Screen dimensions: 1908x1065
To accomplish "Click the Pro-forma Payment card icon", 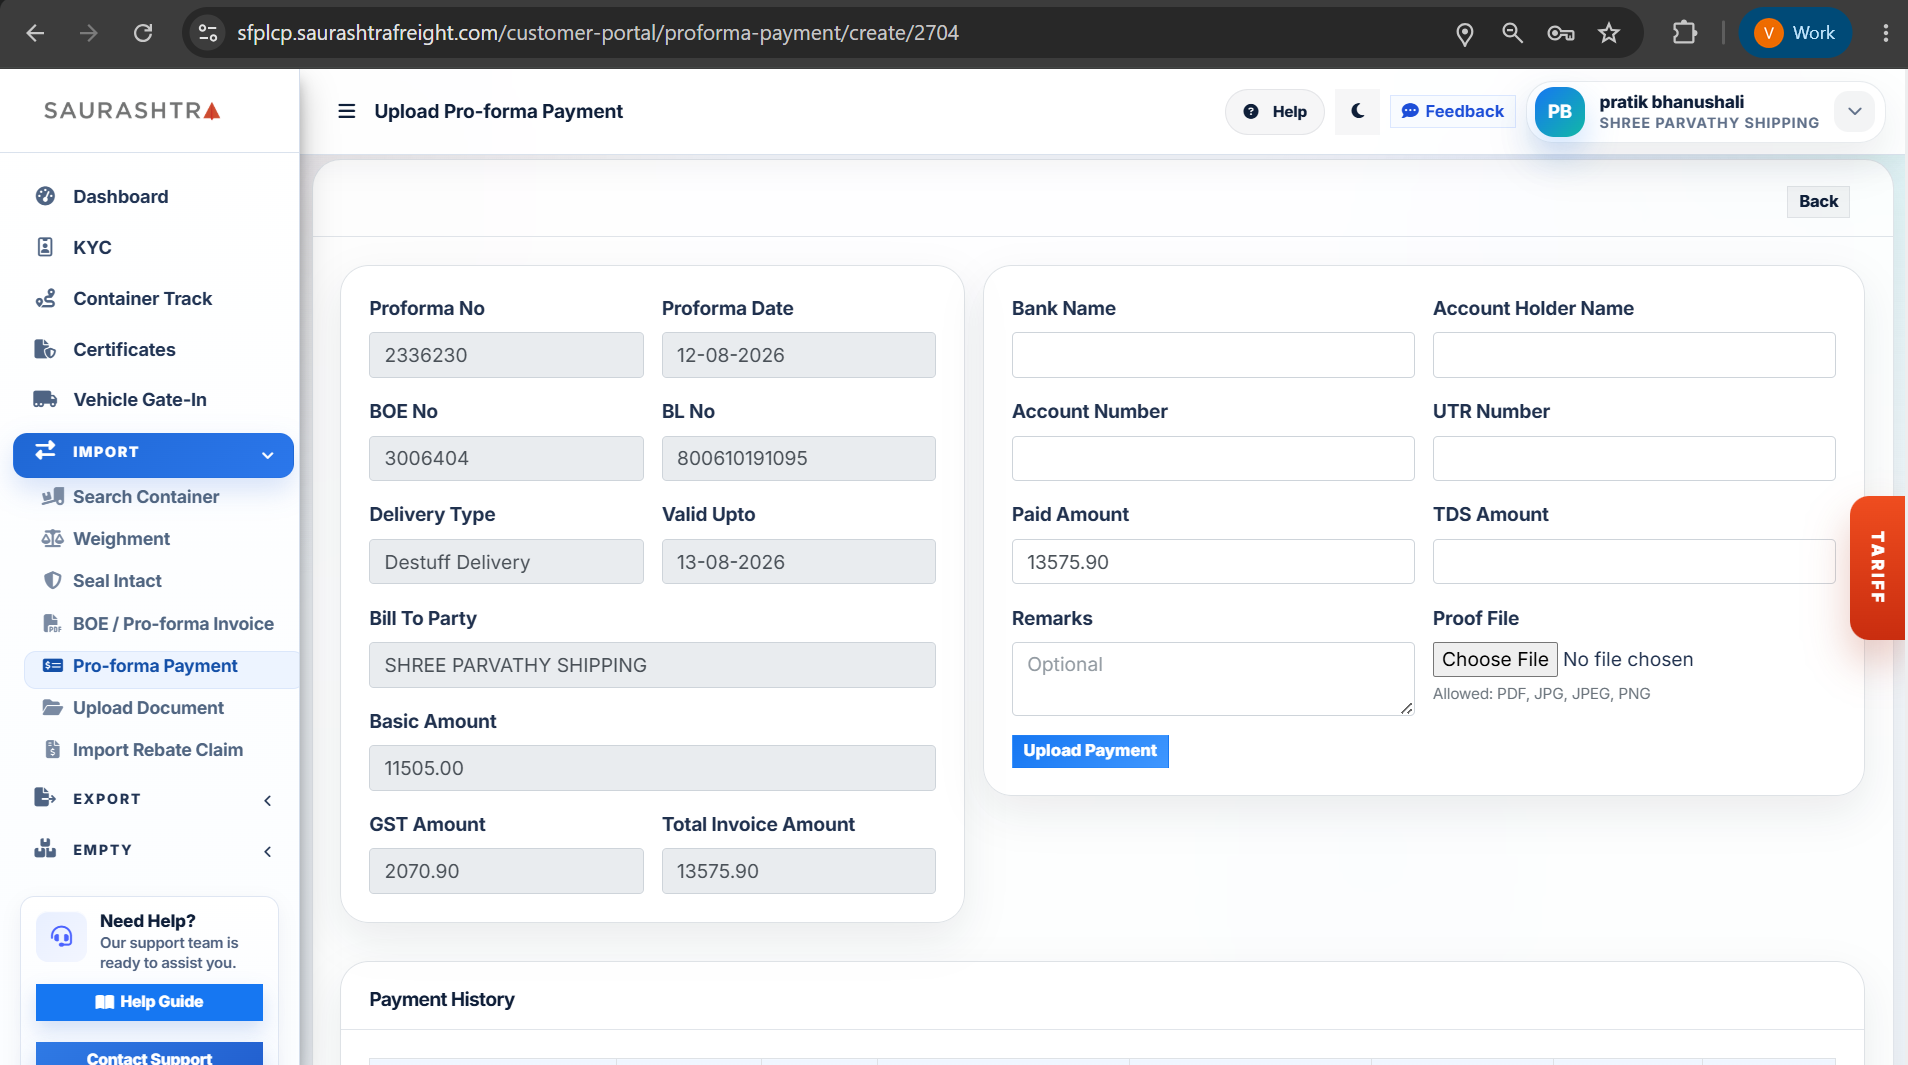I will coord(53,665).
